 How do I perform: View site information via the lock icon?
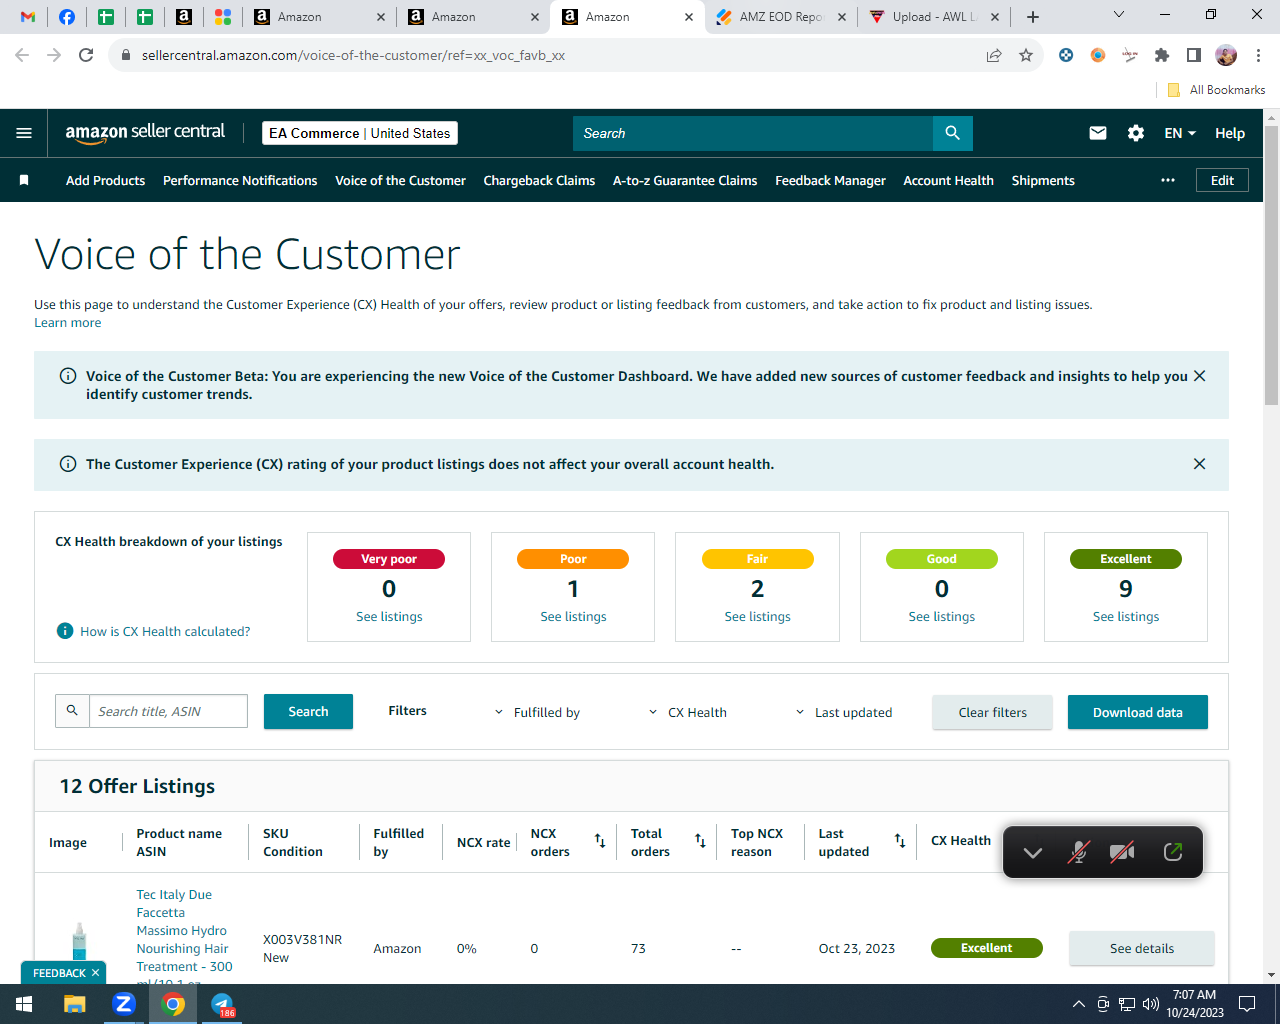[125, 55]
